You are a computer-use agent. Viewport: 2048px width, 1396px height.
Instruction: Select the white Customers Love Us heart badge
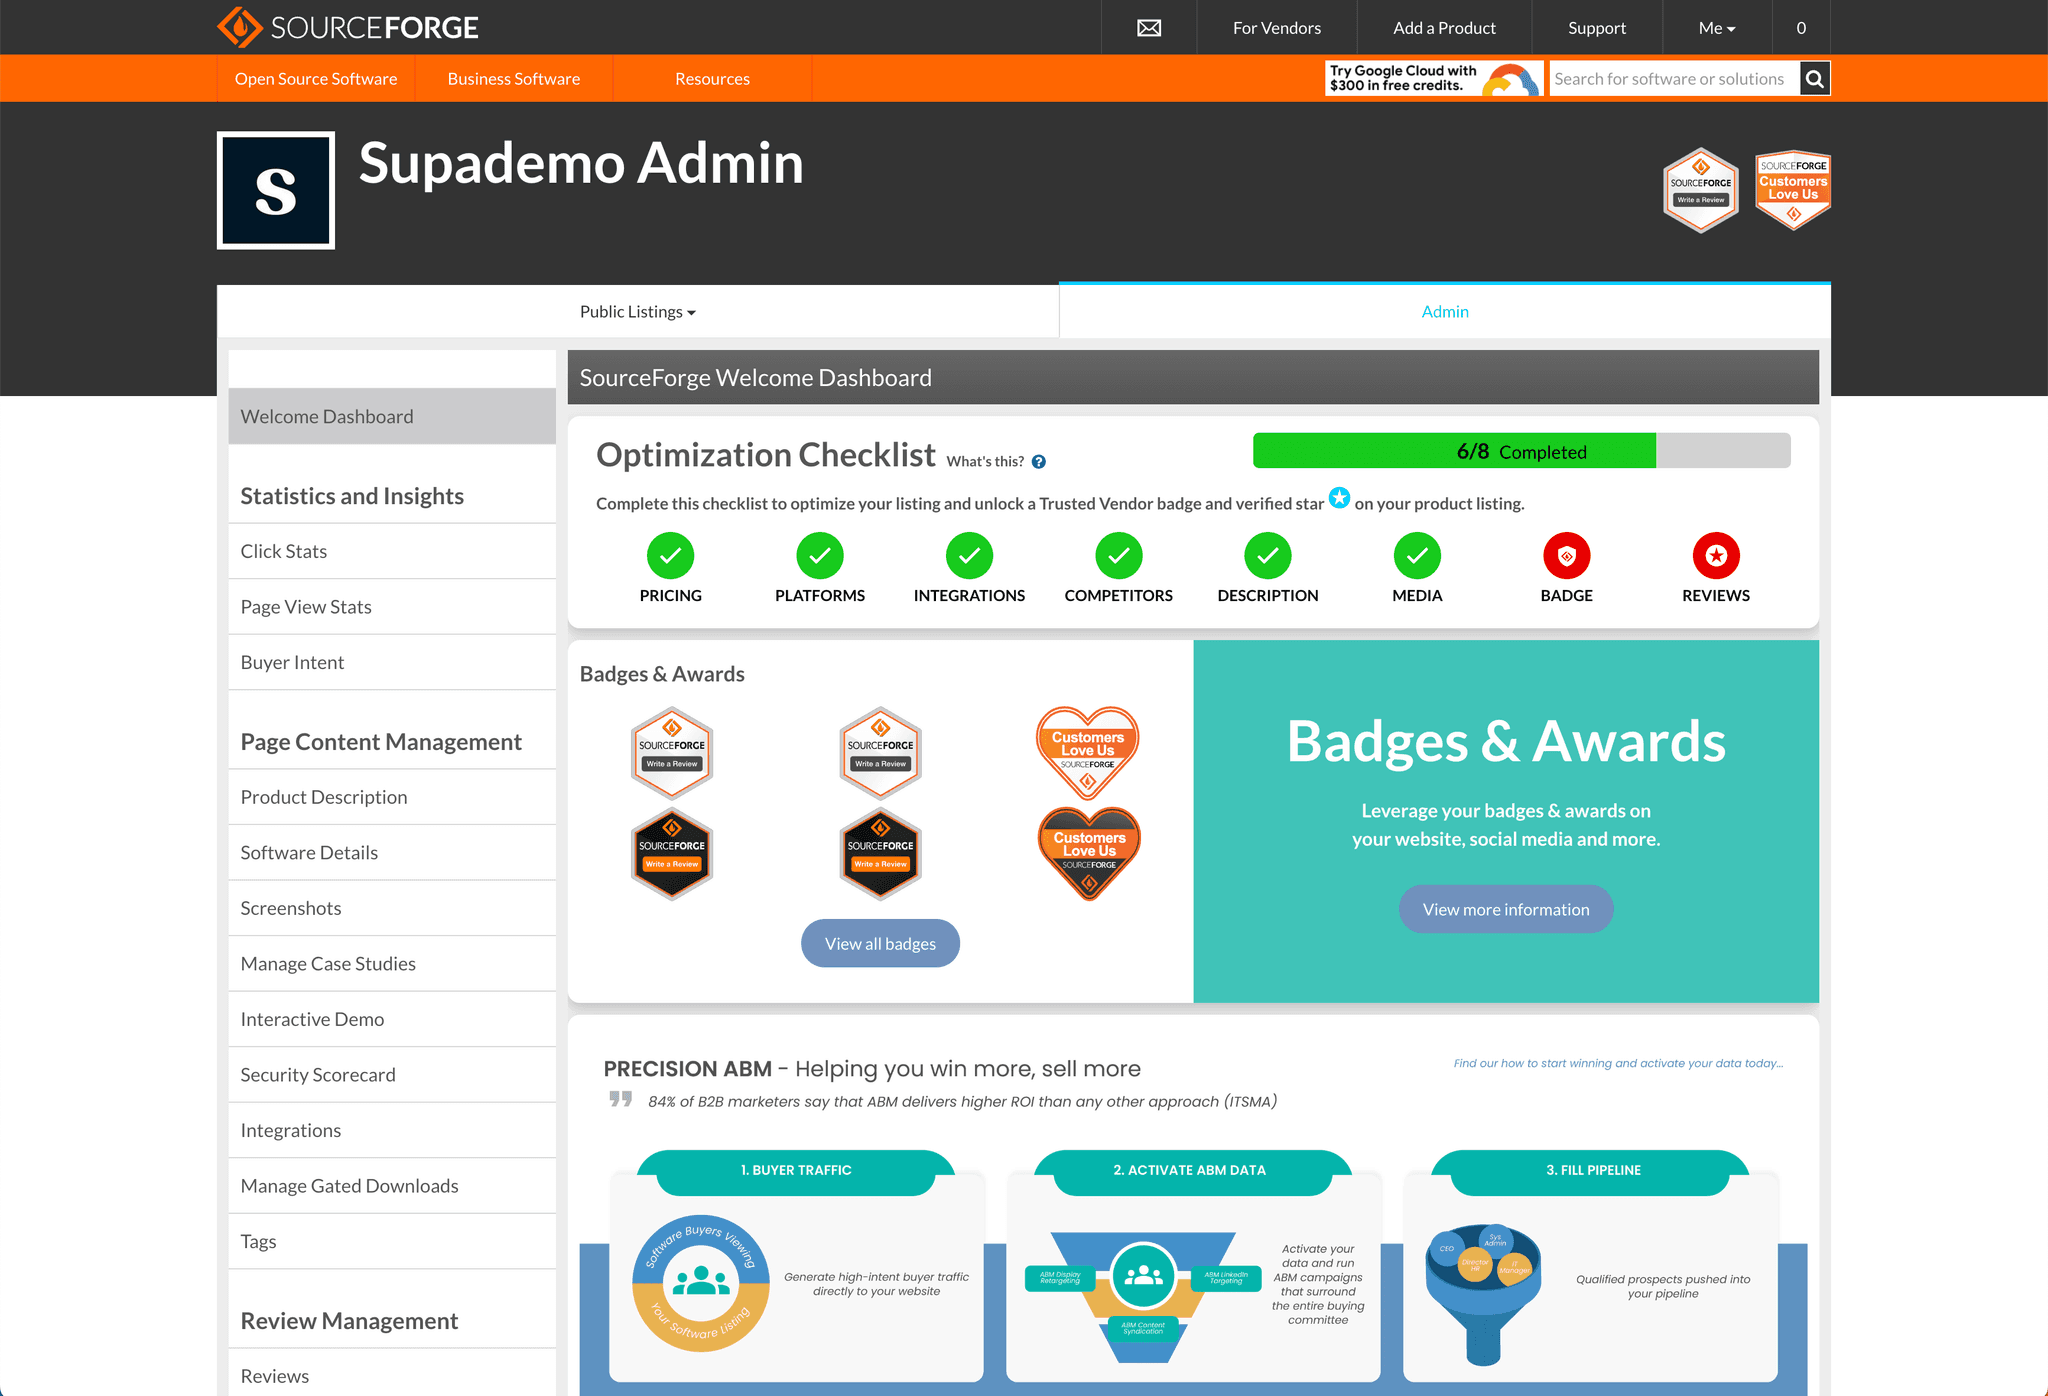[x=1088, y=752]
